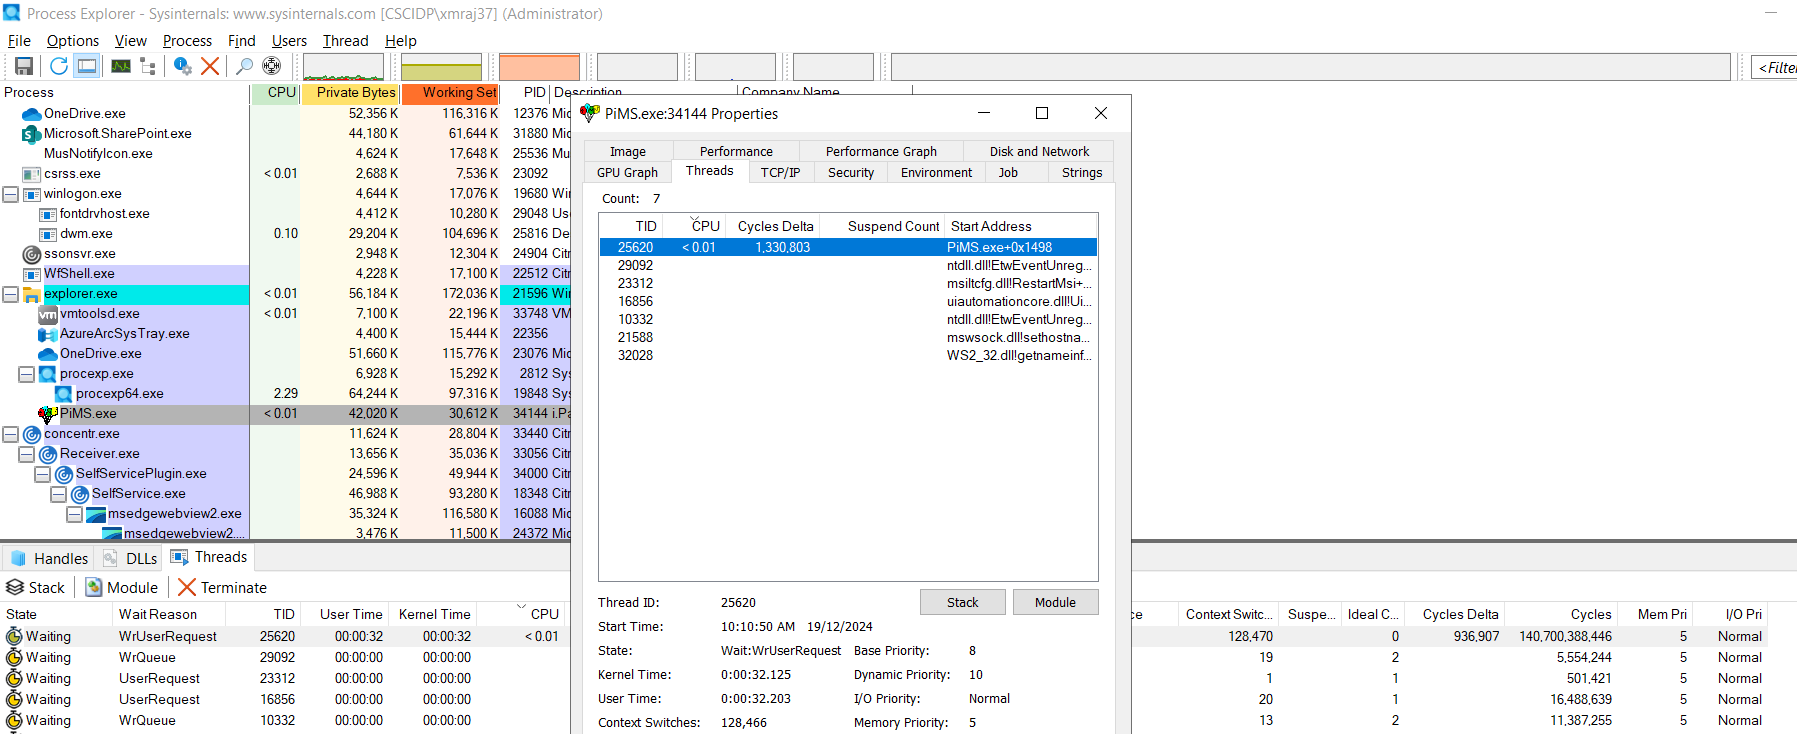The width and height of the screenshot is (1797, 734).
Task: Open the process Properties gear icon
Action: coord(182,66)
